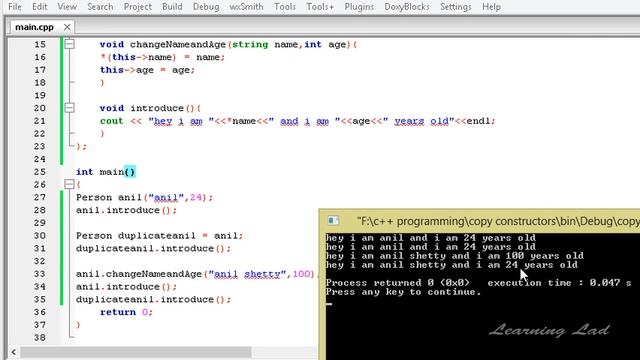This screenshot has width=640, height=360.
Task: Open the File menu
Action: [x=15, y=7]
